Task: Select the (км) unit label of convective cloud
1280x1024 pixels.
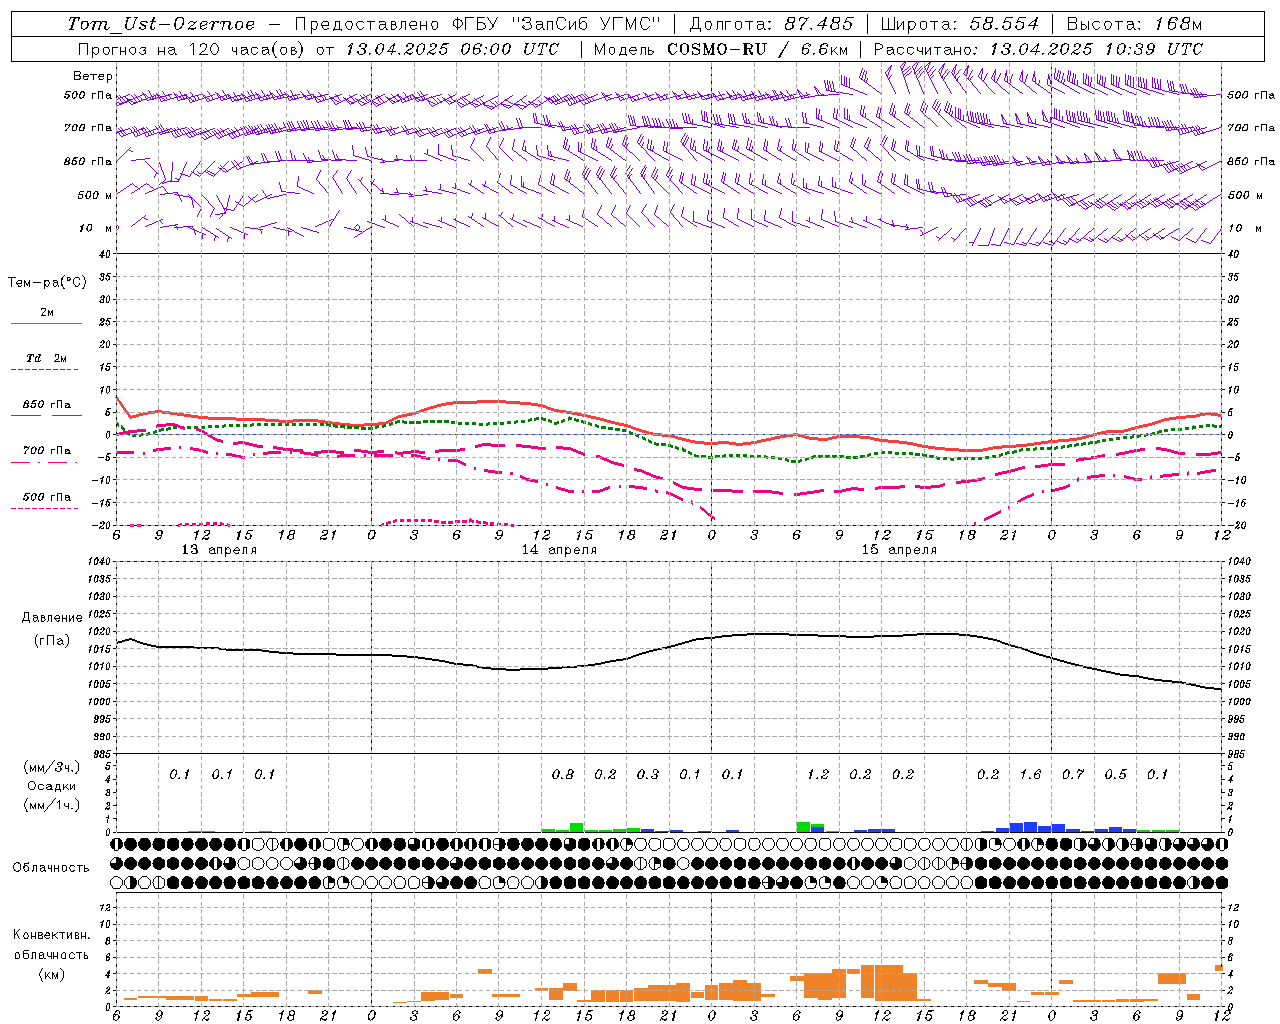Action: point(52,974)
